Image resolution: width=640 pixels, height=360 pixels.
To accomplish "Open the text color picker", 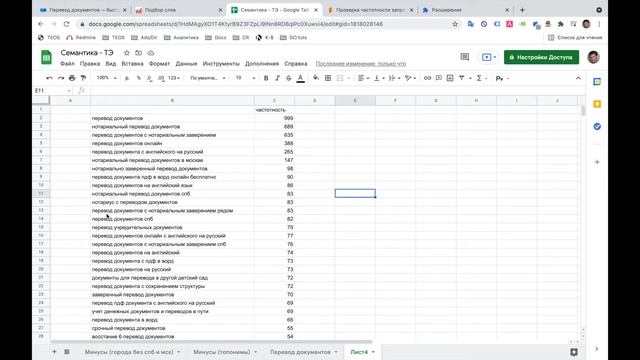I will tap(300, 78).
